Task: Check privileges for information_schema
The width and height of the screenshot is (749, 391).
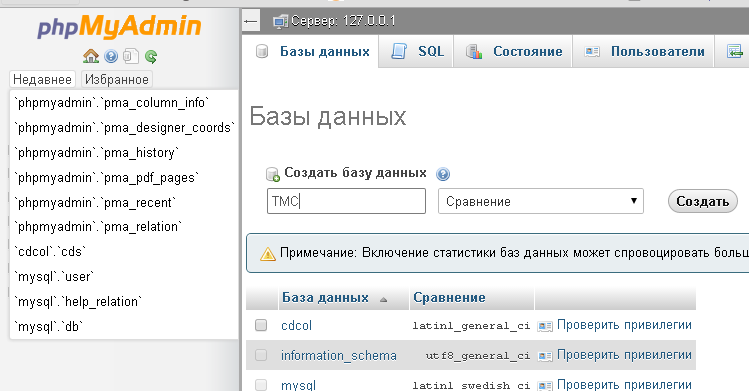Action: (624, 355)
